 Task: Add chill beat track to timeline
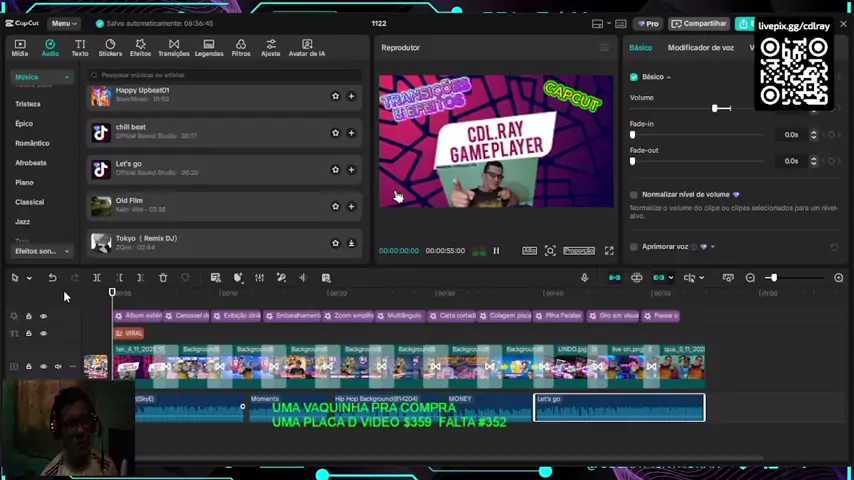[351, 133]
